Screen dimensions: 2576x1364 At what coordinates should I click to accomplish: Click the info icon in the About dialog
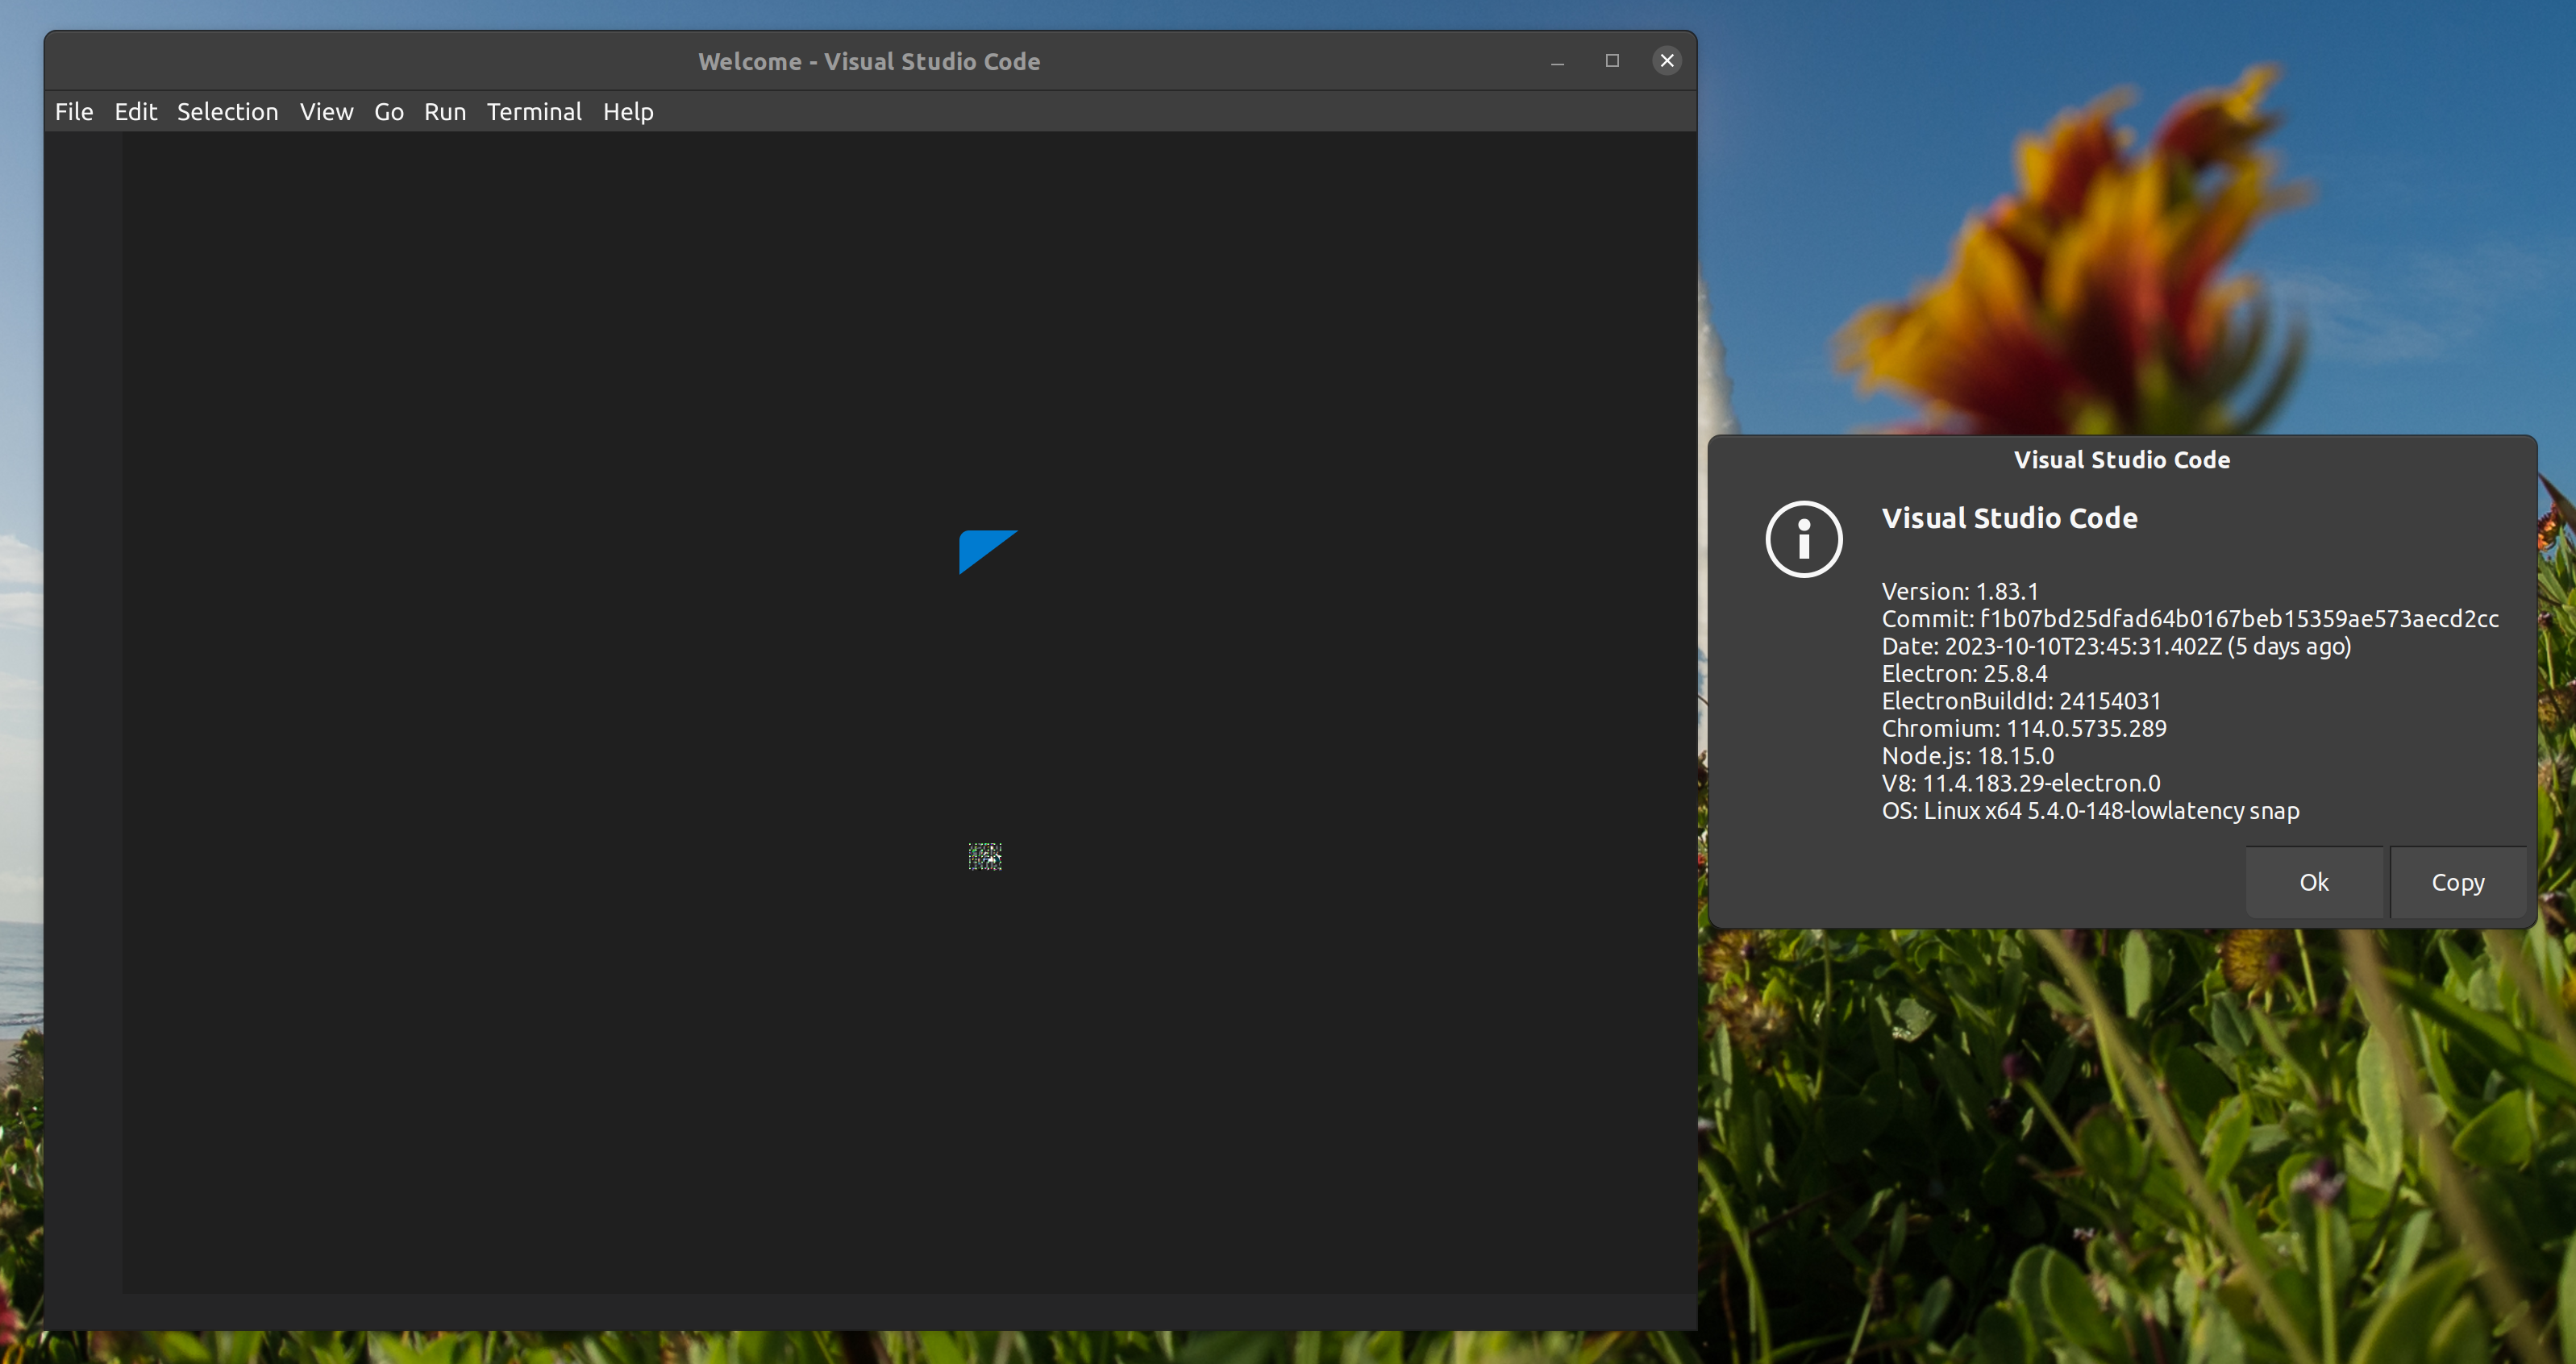[1803, 538]
